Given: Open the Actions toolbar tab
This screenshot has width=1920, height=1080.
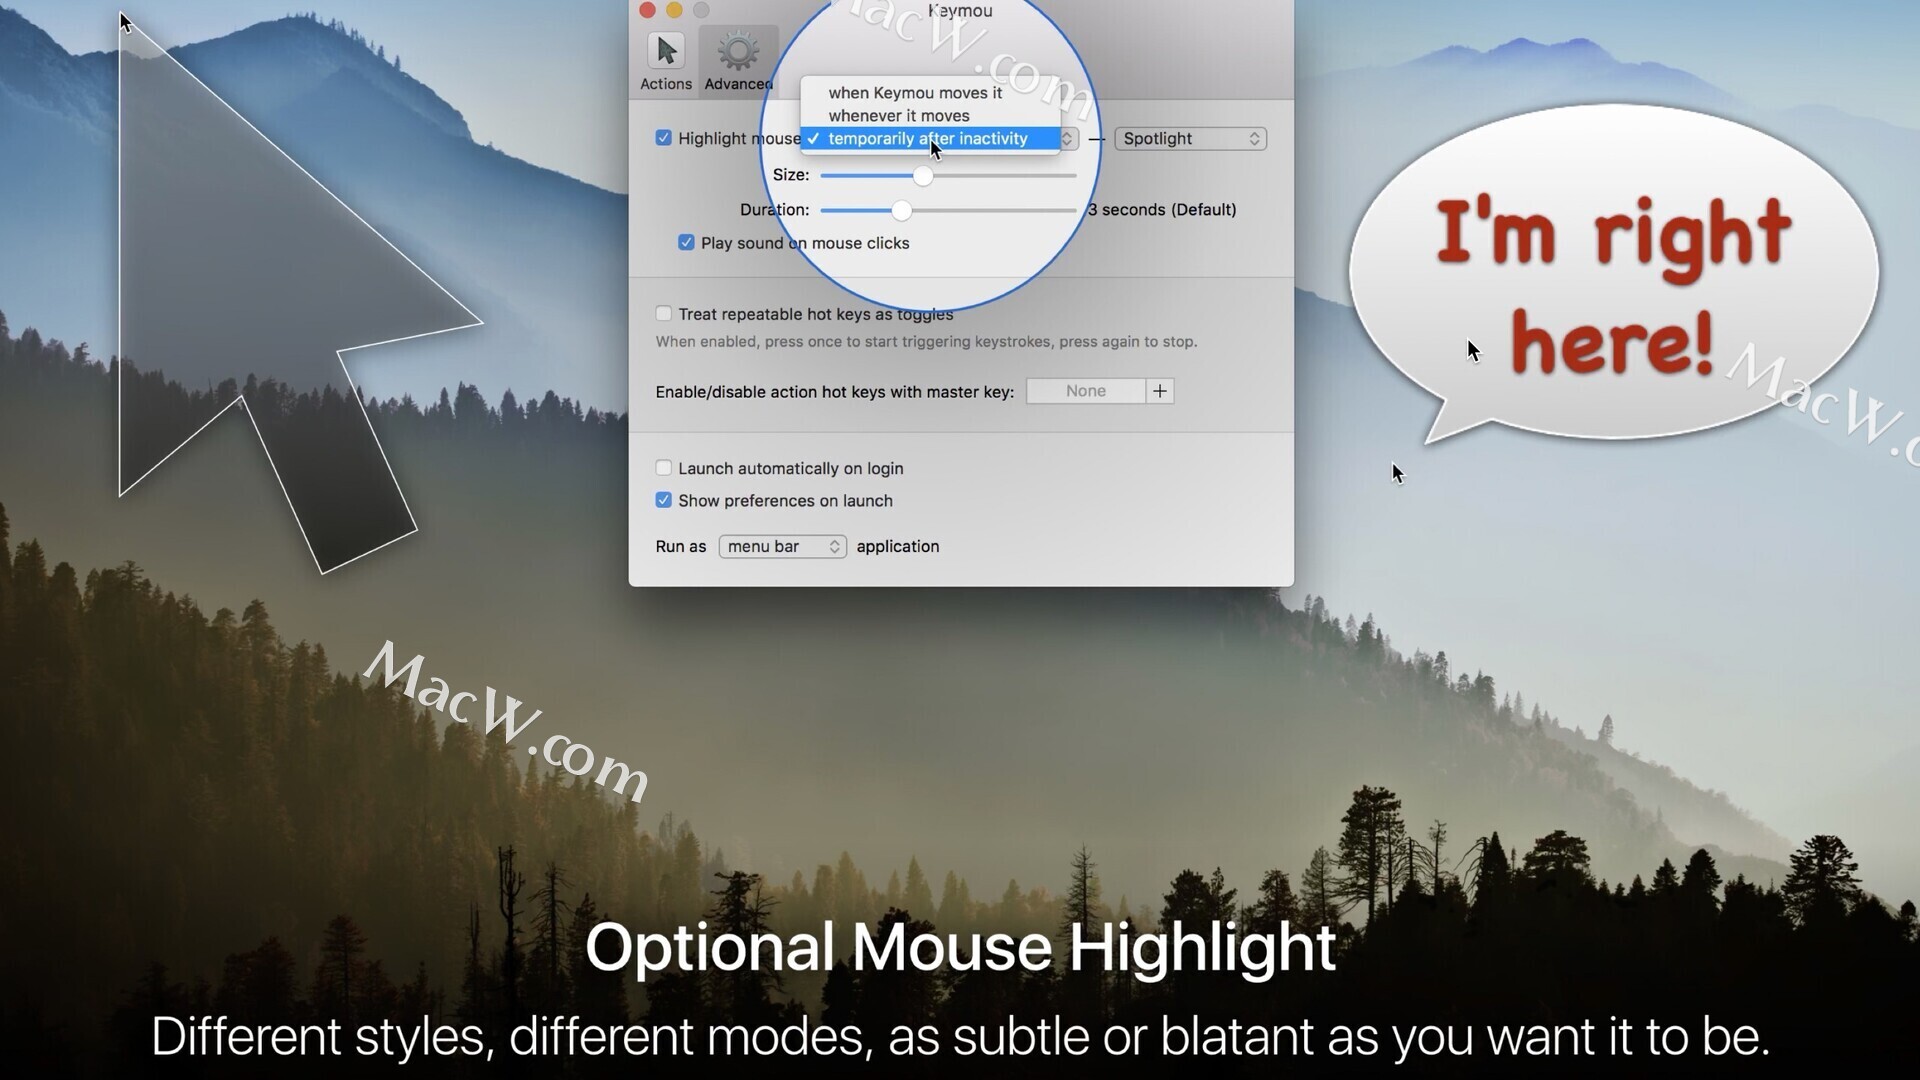Looking at the screenshot, I should coord(665,62).
